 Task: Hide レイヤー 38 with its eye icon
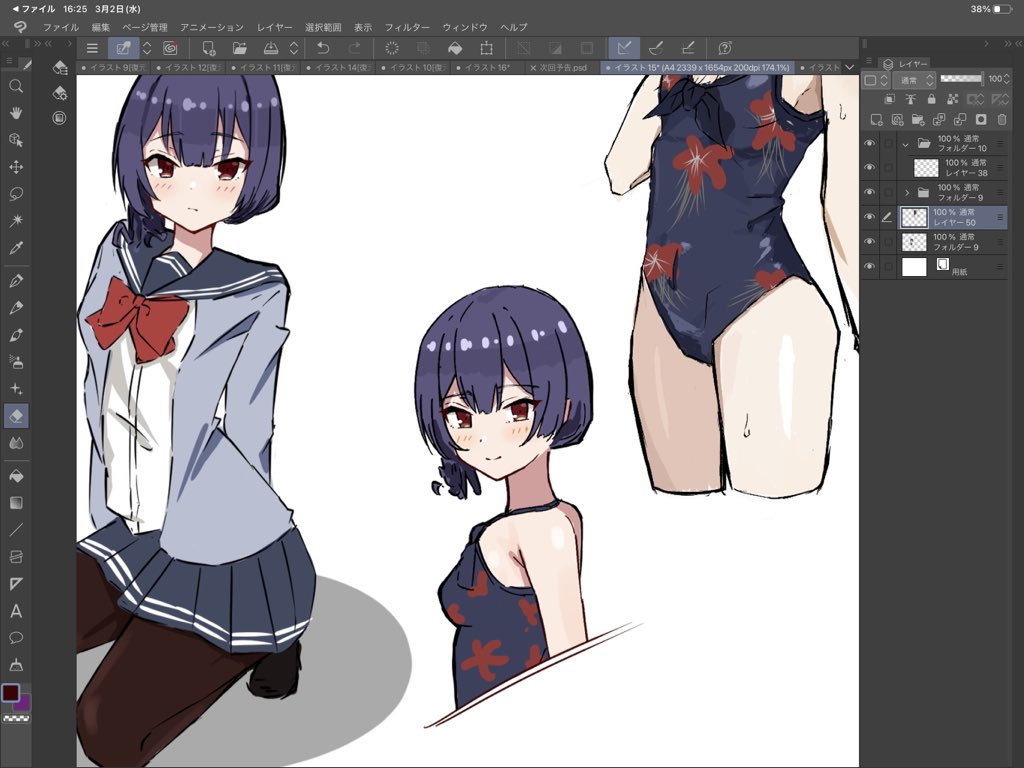(x=869, y=168)
